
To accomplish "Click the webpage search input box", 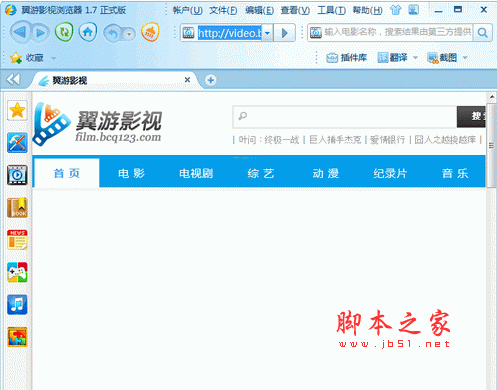I will tap(345, 116).
